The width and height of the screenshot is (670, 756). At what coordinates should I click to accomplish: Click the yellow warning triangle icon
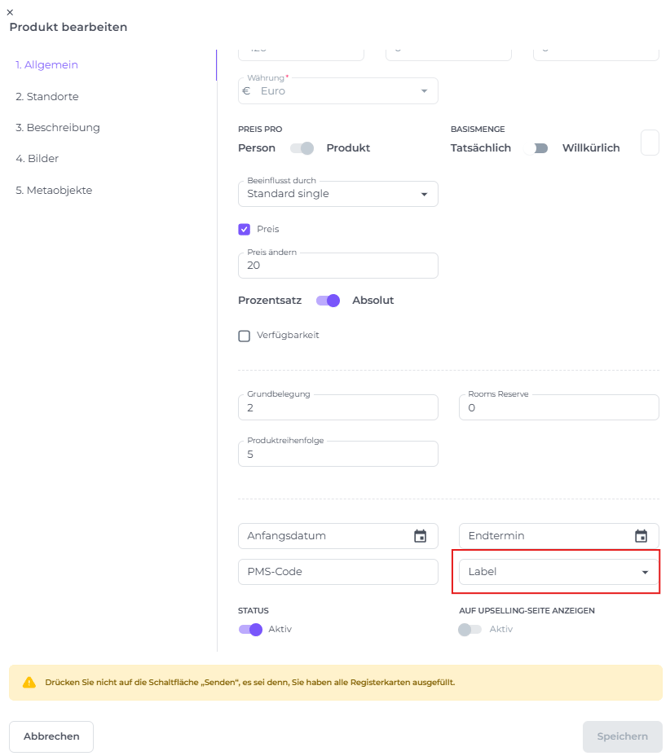(x=29, y=682)
